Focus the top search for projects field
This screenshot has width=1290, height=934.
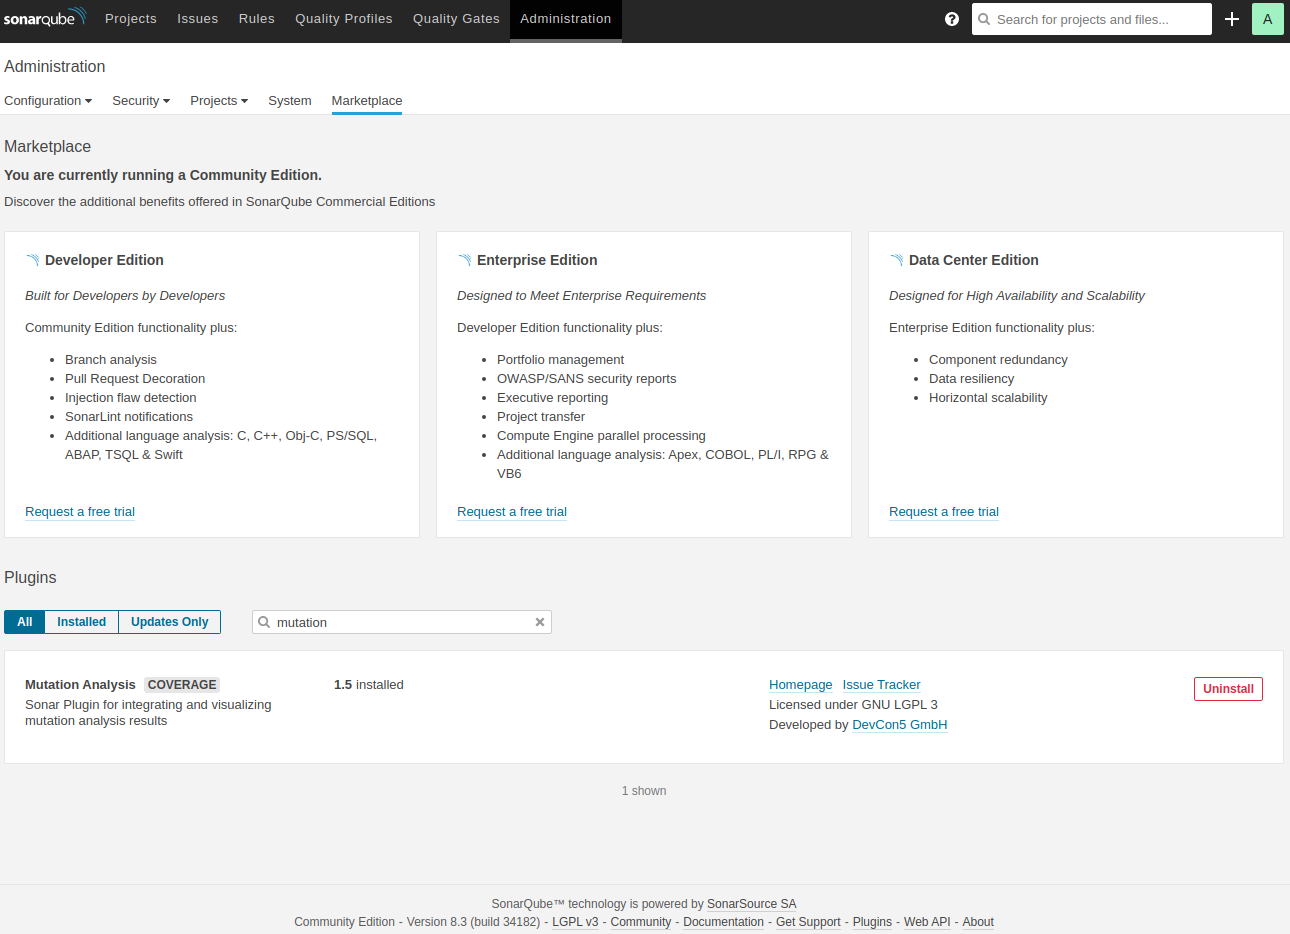click(1092, 19)
